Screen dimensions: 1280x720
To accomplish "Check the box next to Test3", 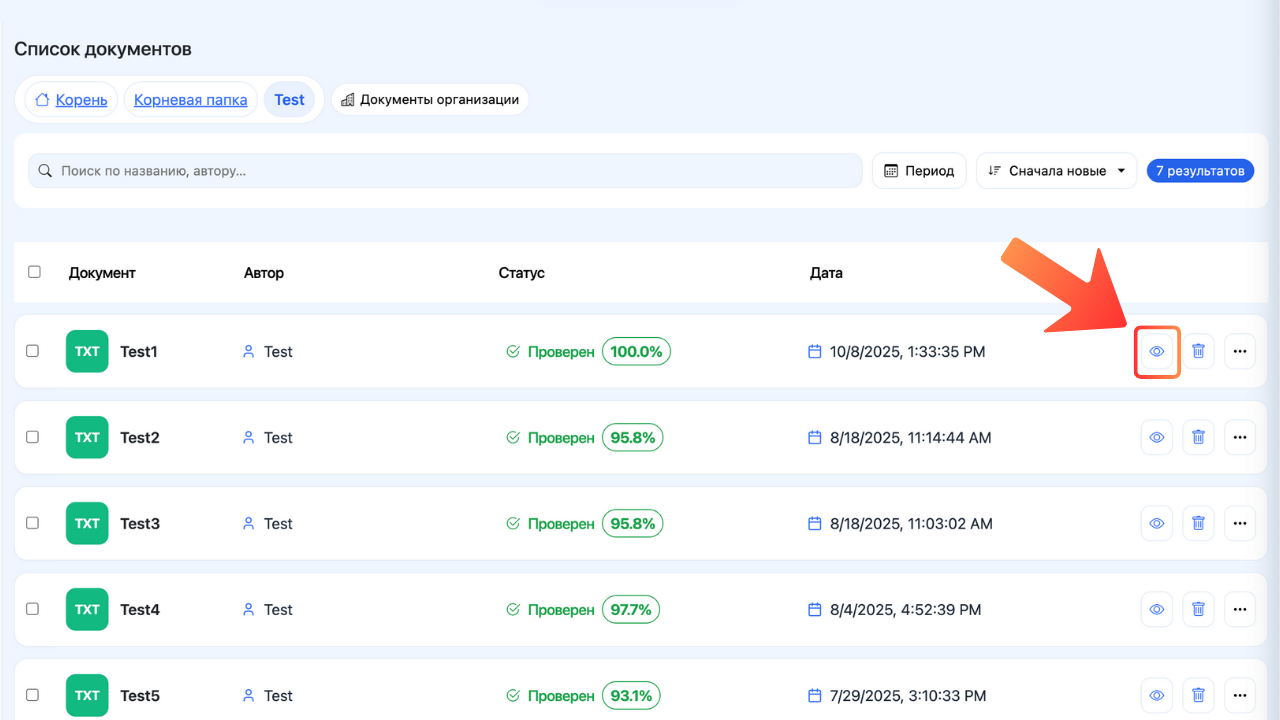I will tap(32, 523).
